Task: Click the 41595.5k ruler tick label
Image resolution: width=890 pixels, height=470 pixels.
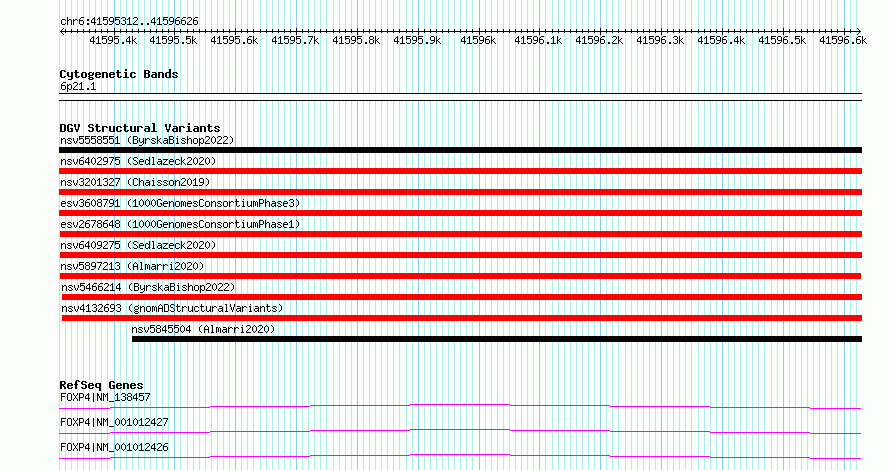Action: pos(173,40)
